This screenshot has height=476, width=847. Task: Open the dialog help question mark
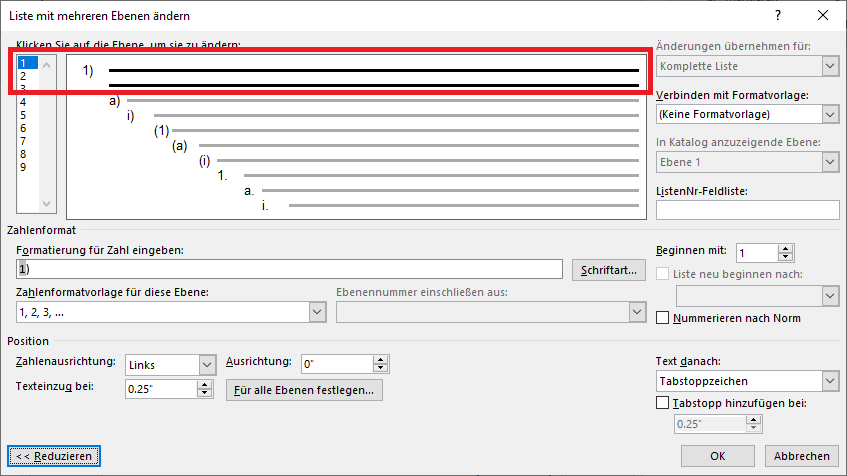coord(778,15)
